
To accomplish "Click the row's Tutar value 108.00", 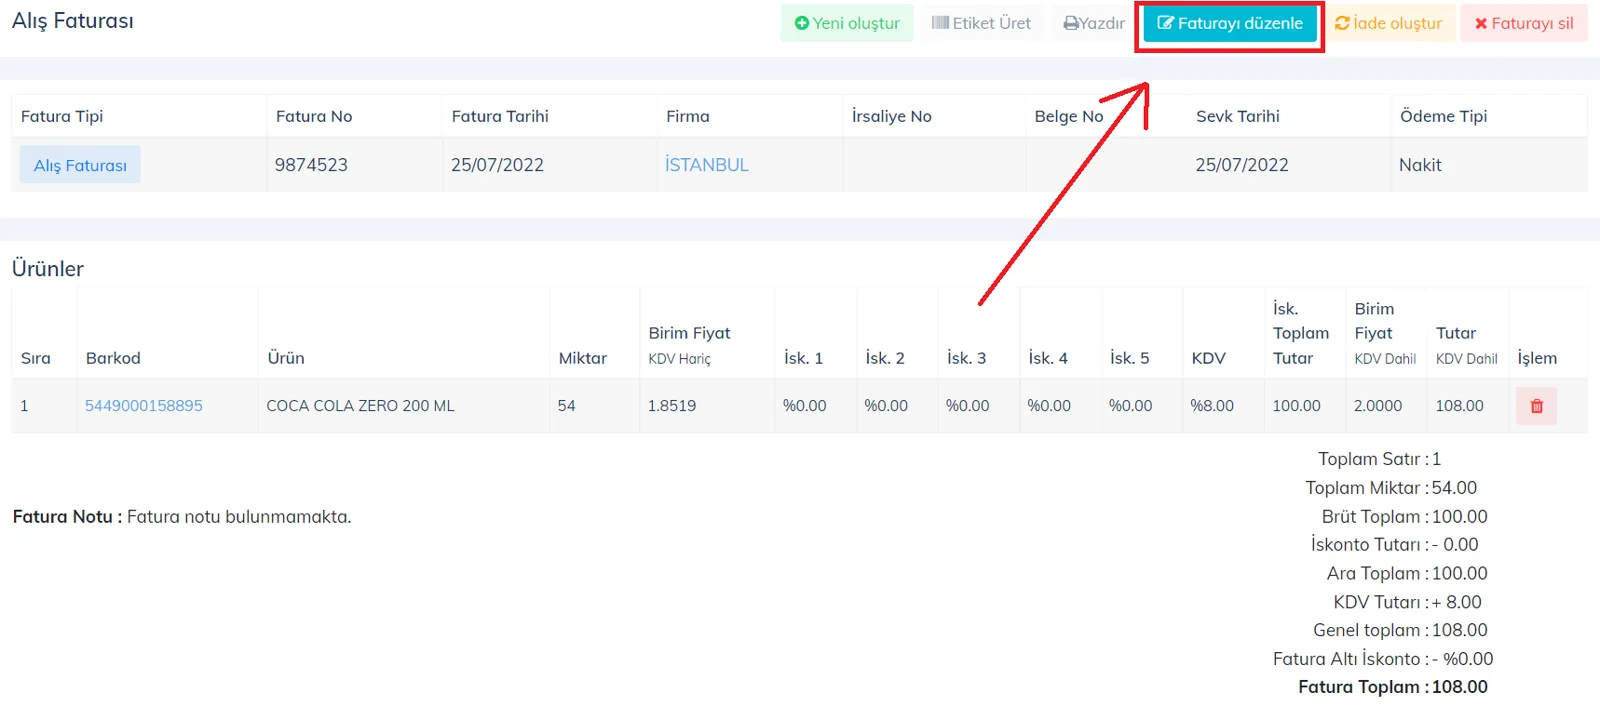I will click(x=1460, y=406).
